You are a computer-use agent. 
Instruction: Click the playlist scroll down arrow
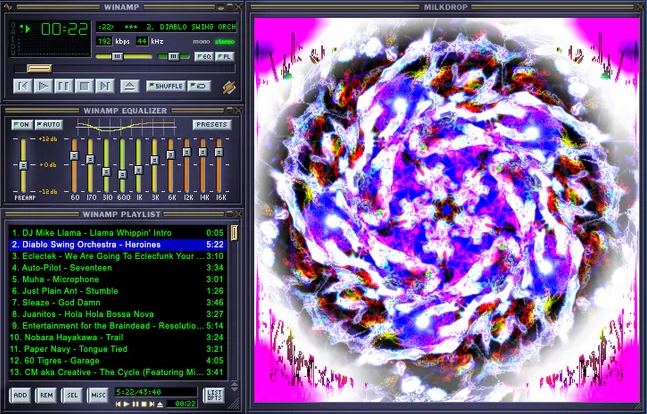click(234, 389)
